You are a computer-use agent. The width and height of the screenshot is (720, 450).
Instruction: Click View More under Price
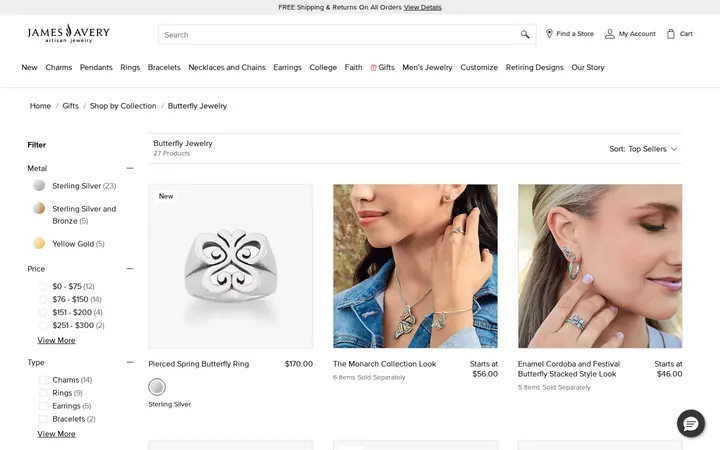pyautogui.click(x=56, y=340)
